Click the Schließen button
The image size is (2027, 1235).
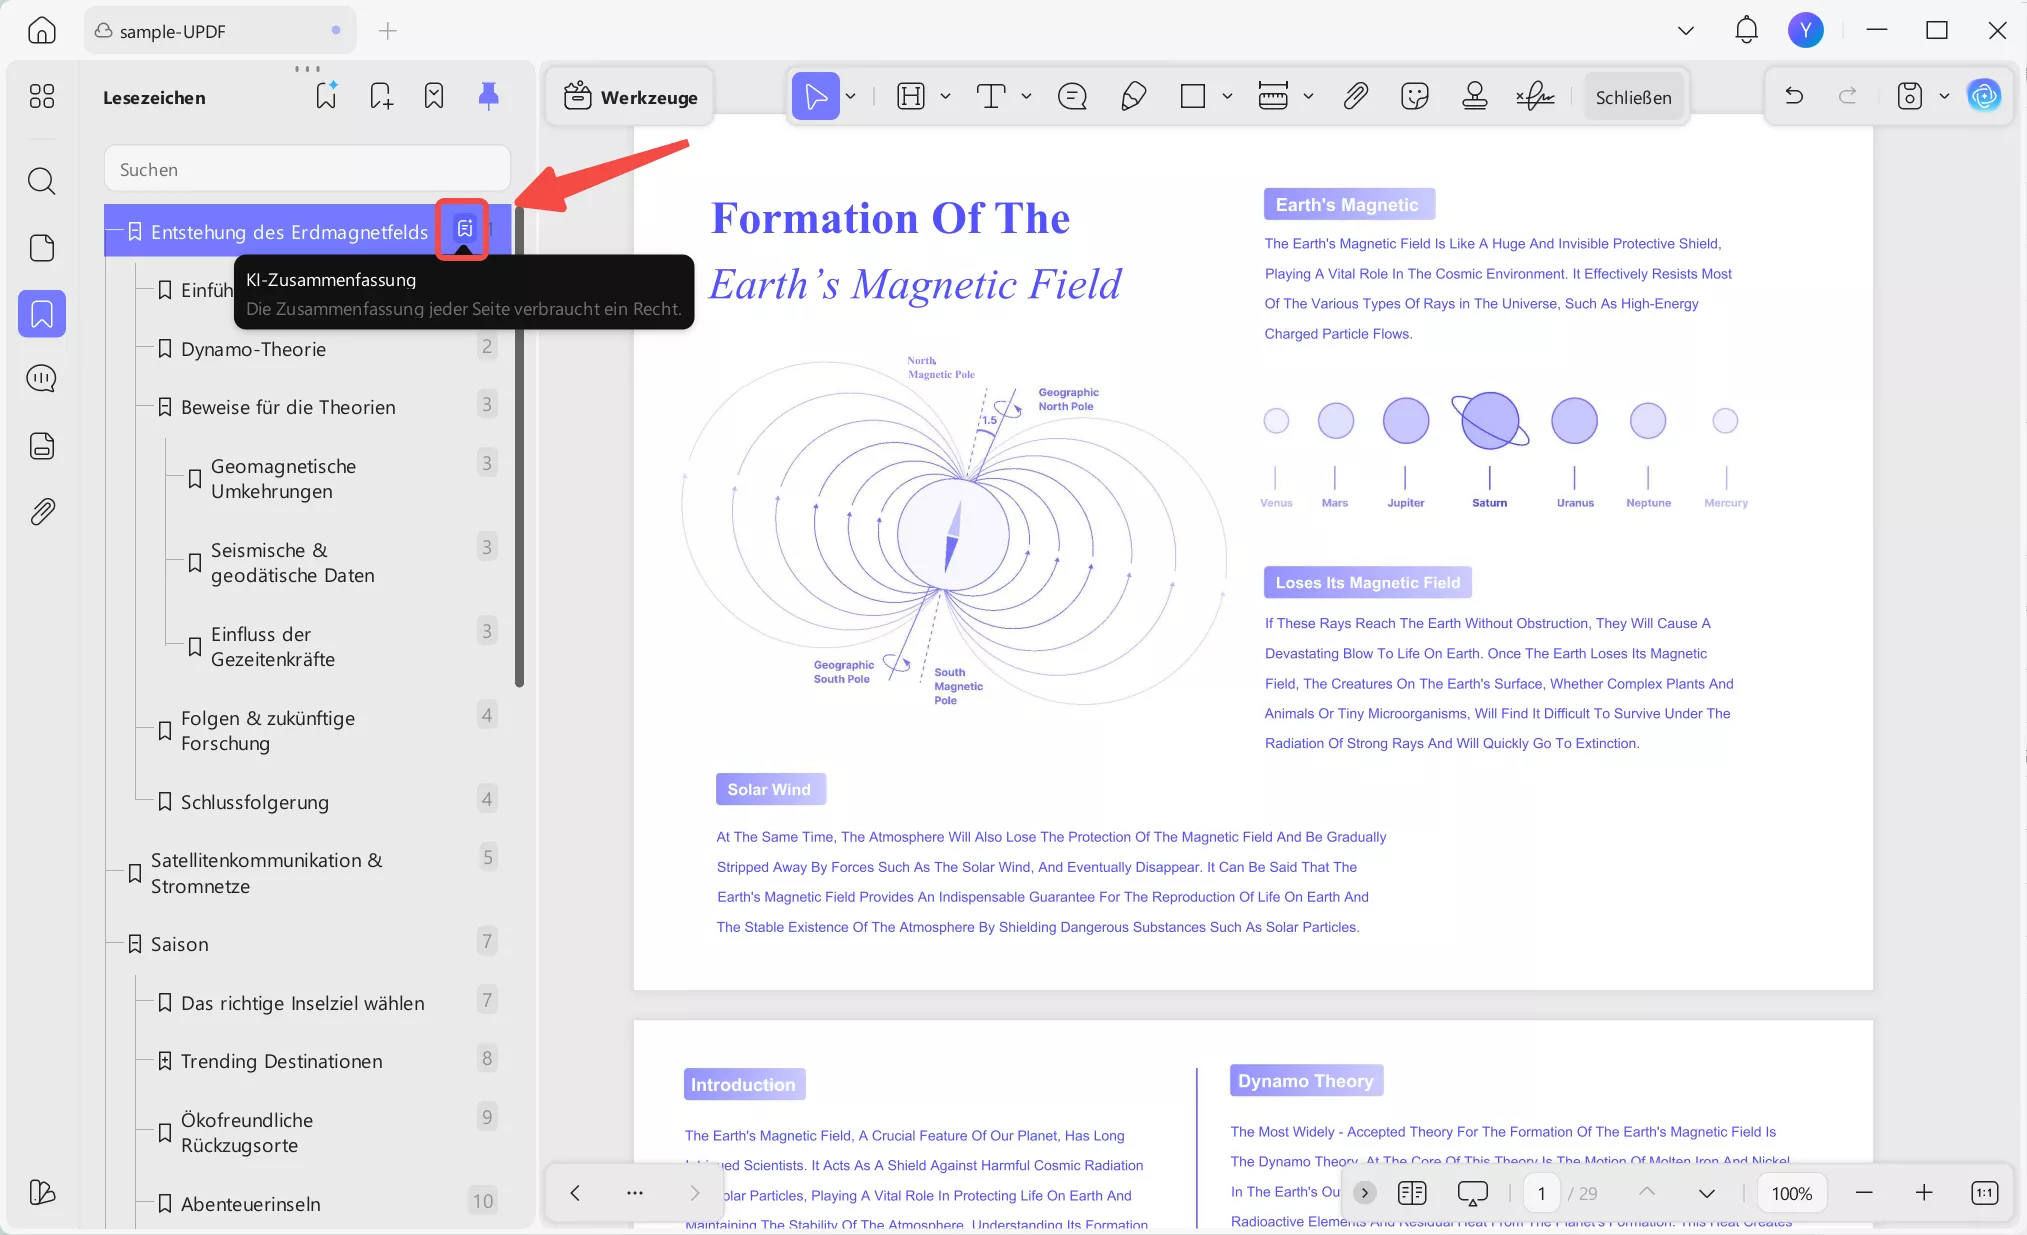click(x=1633, y=97)
